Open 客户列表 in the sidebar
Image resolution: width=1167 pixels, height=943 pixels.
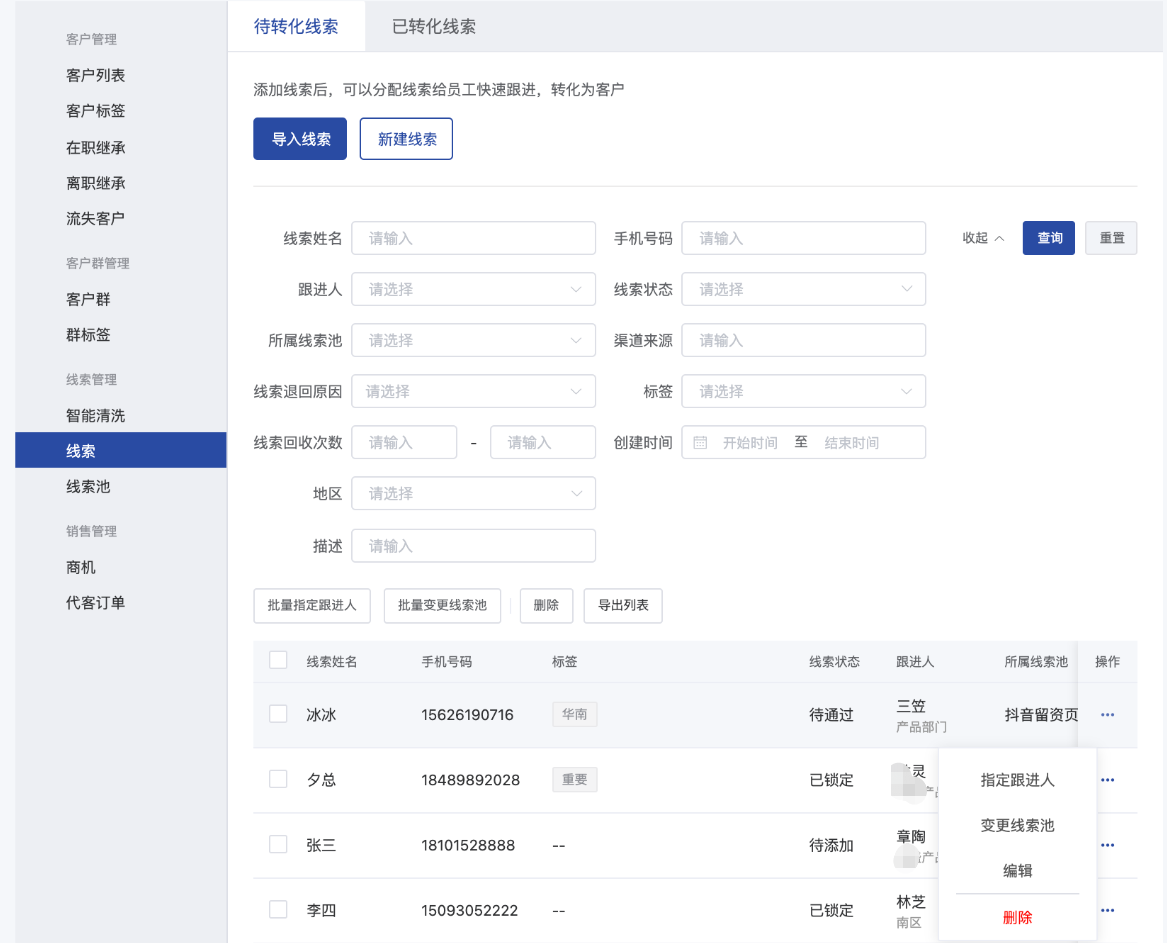95,75
